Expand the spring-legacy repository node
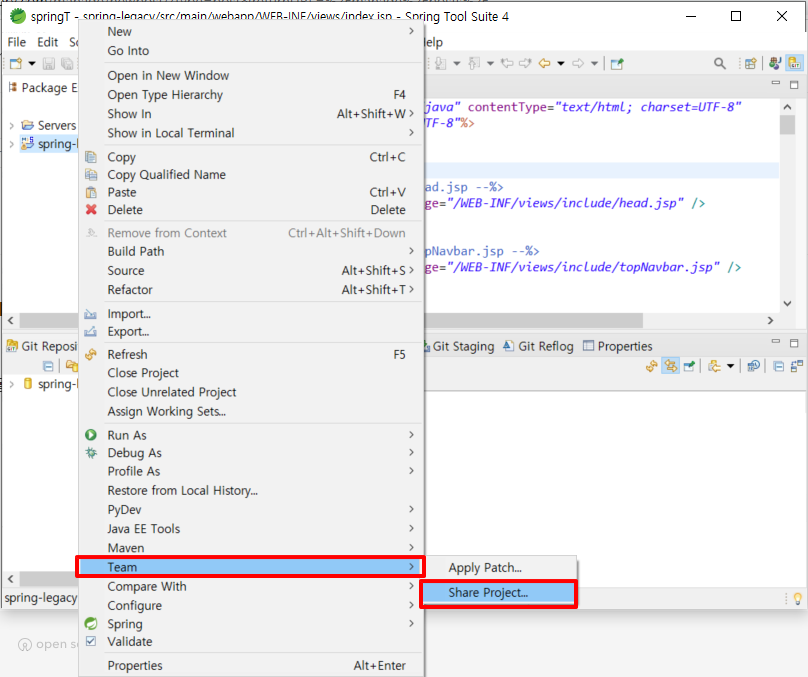 11,384
